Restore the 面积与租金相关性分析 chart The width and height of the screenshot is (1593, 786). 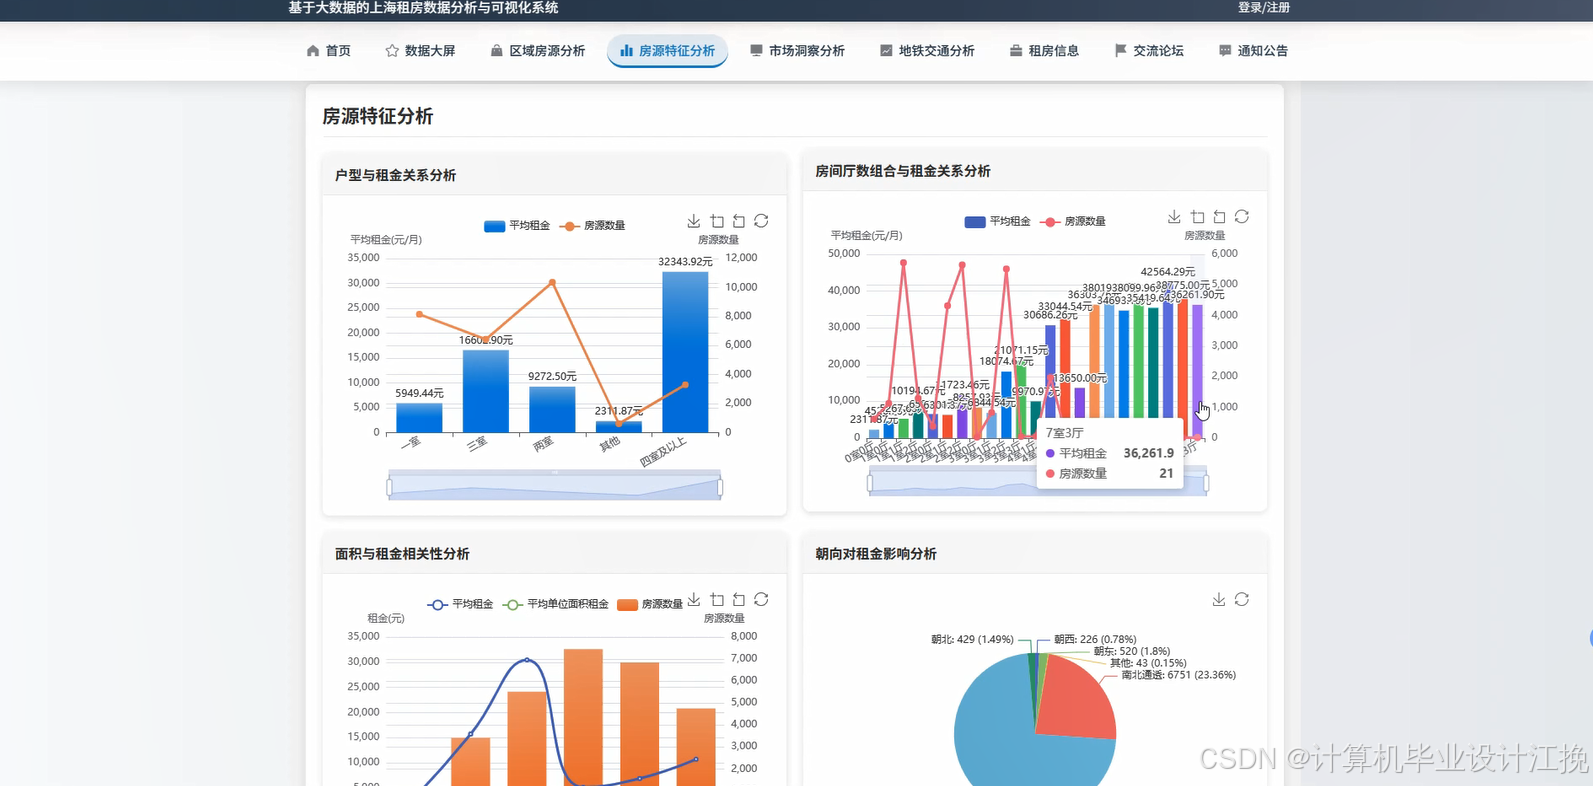click(x=761, y=600)
